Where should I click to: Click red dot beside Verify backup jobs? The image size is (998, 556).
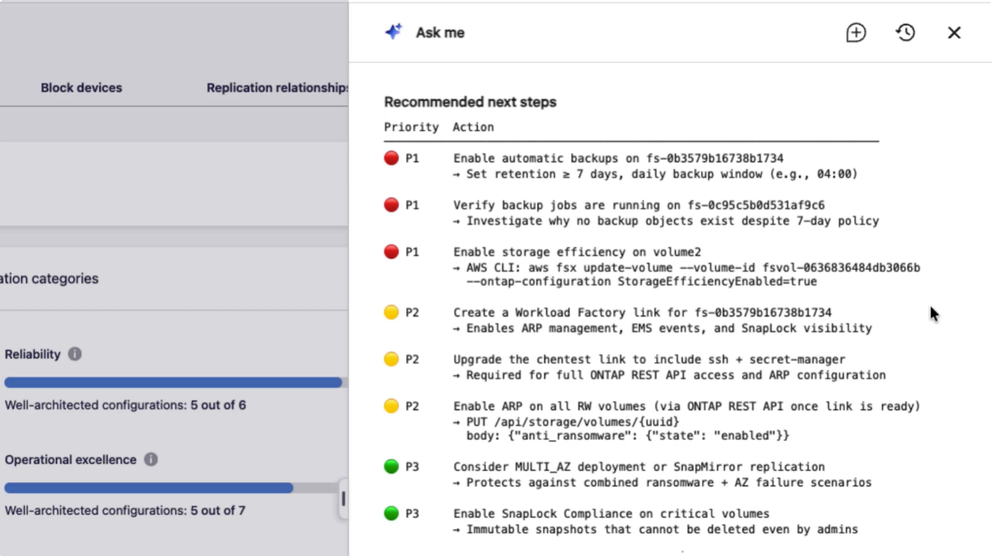pyautogui.click(x=391, y=205)
